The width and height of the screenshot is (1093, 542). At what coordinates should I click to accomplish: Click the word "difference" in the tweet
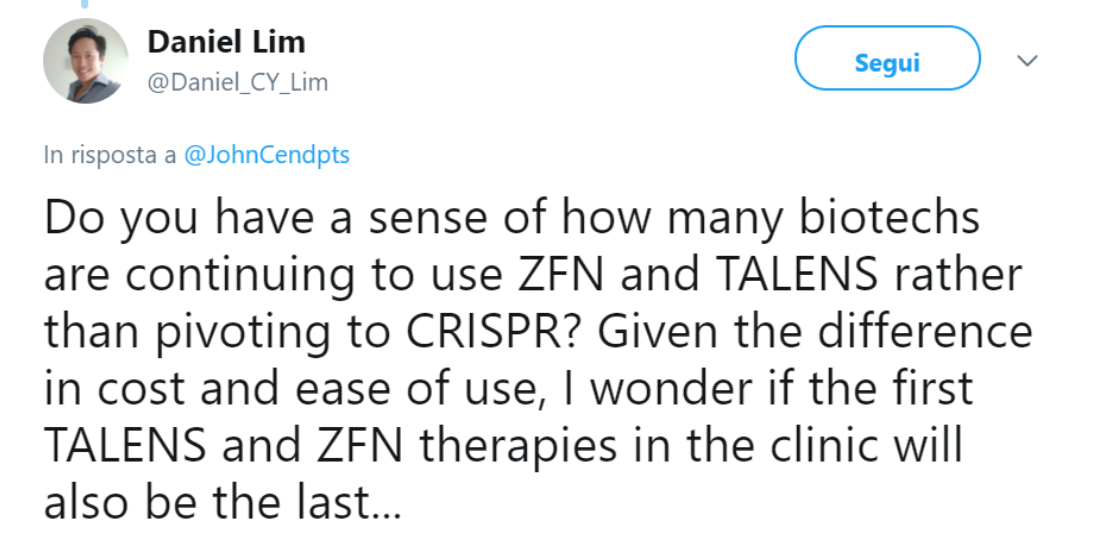(x=927, y=332)
